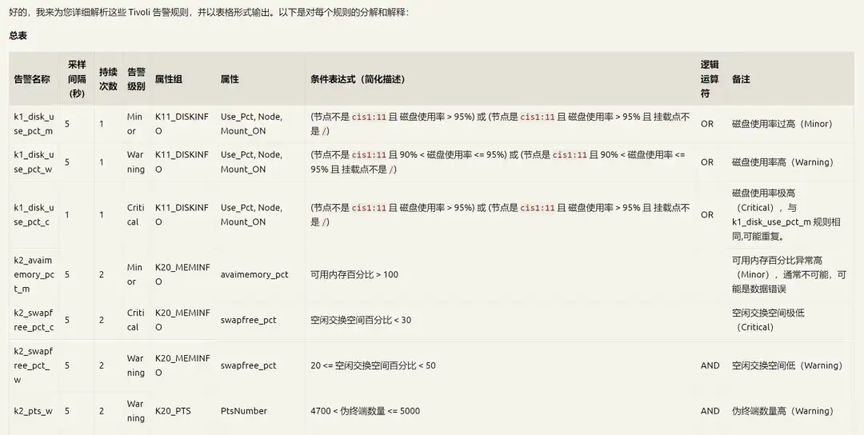Viewport: 864px width, 435px height.
Task: Click Warning level in k2_swapfree_pct_w row
Action: [136, 366]
